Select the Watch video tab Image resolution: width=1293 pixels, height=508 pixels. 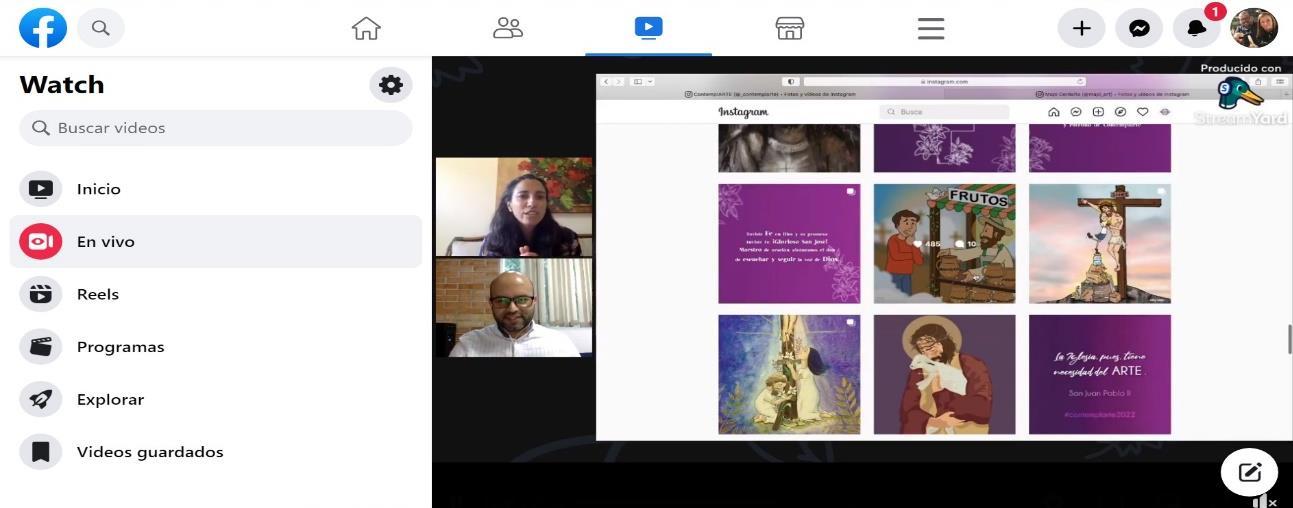tap(649, 28)
